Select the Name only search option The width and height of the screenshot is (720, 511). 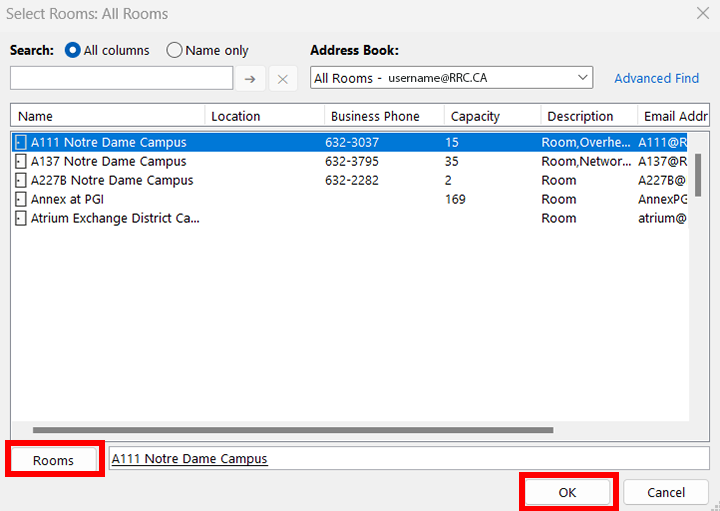(x=174, y=50)
